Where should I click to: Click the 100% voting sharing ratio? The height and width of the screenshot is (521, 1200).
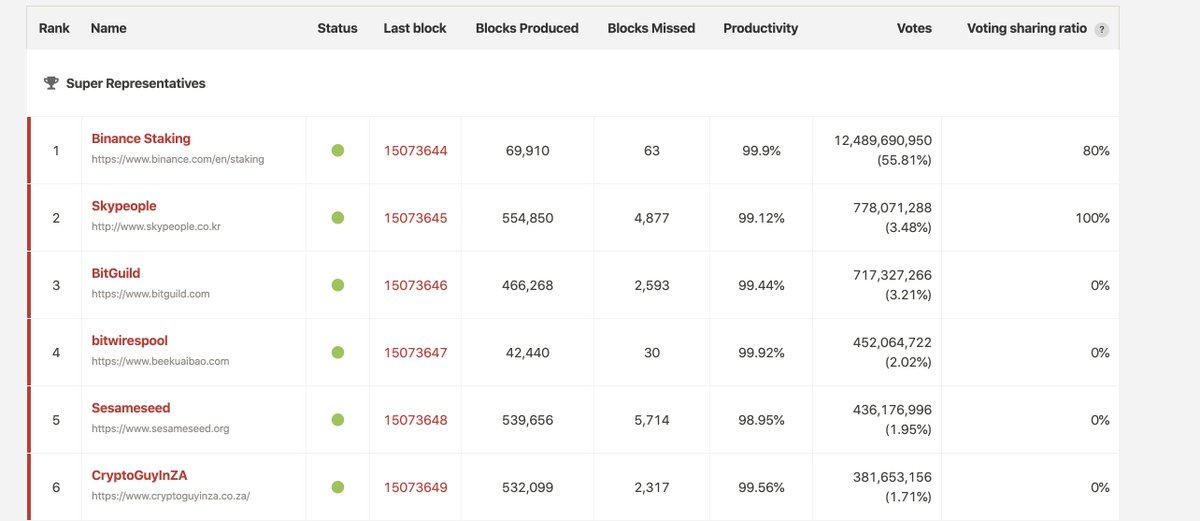(1092, 218)
